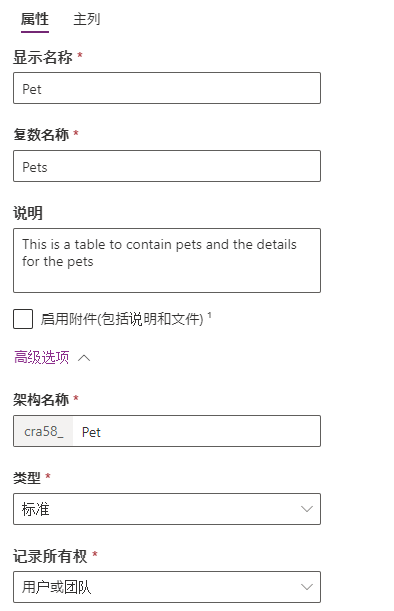Click the chevron arrow in 记录所有权 dropdown
Screen dimensions: 394x611
pyautogui.click(x=307, y=587)
